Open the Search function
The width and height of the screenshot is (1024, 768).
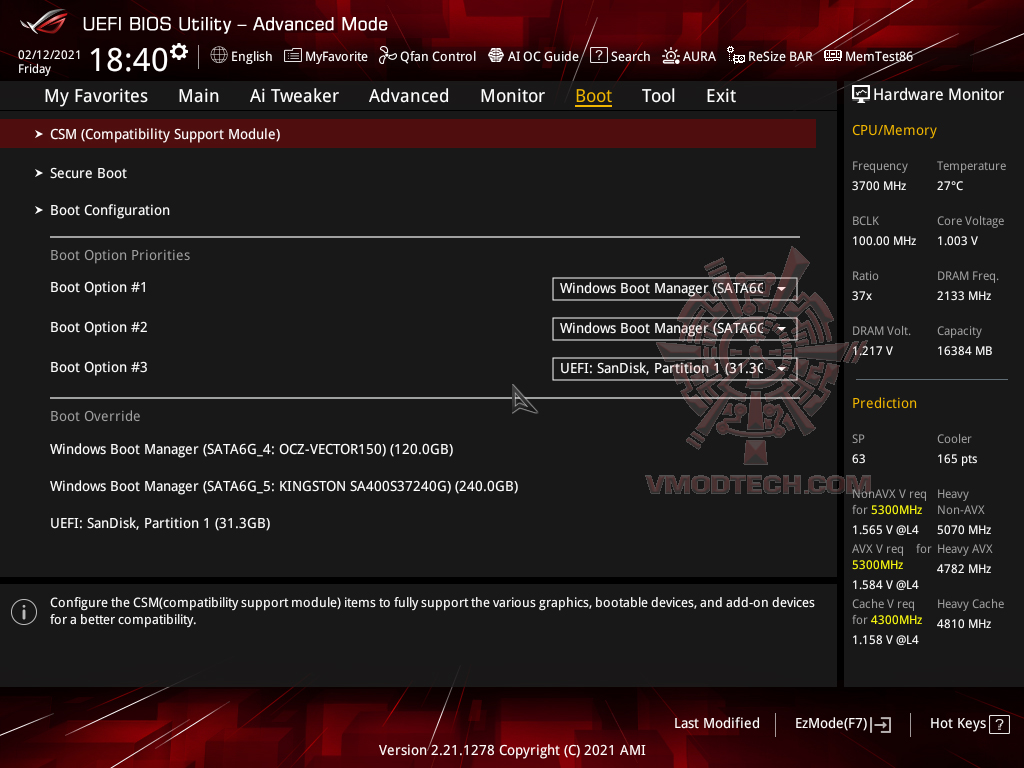tap(620, 56)
